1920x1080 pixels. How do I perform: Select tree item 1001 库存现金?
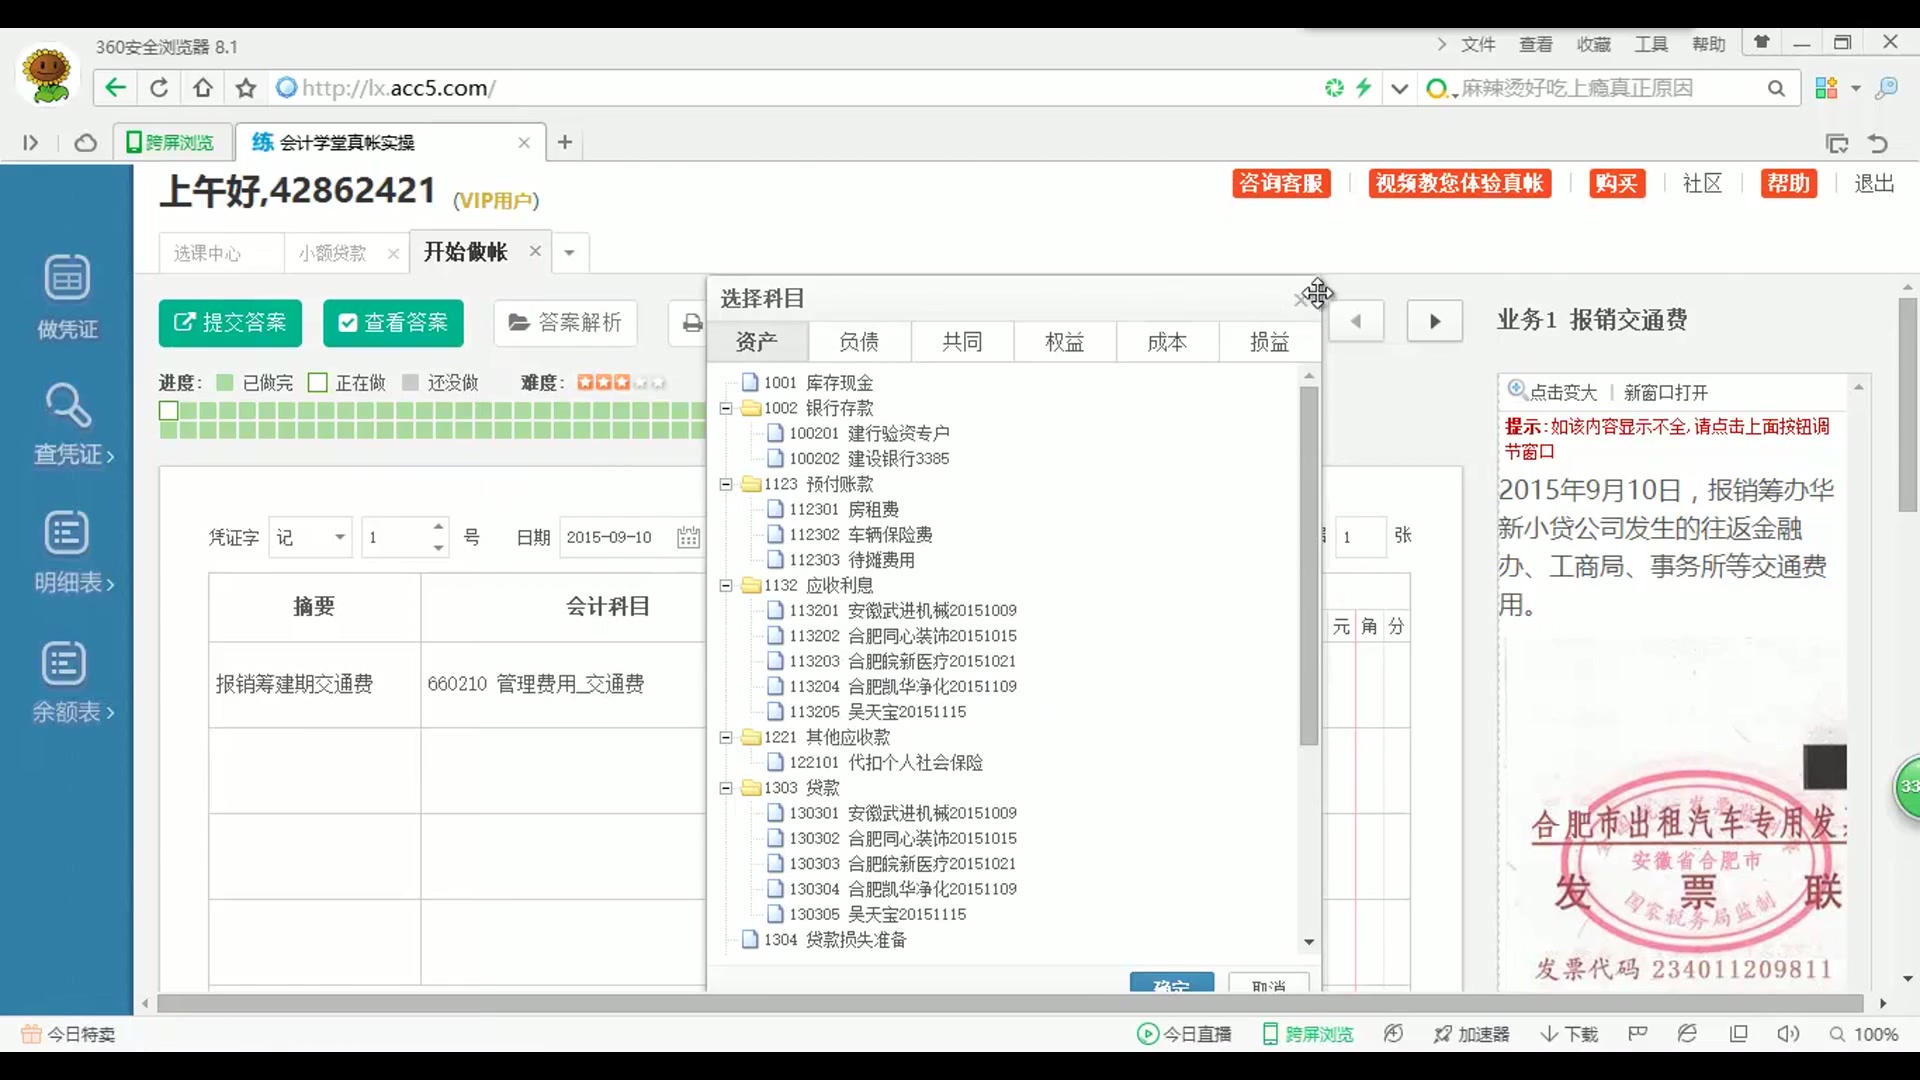click(818, 382)
